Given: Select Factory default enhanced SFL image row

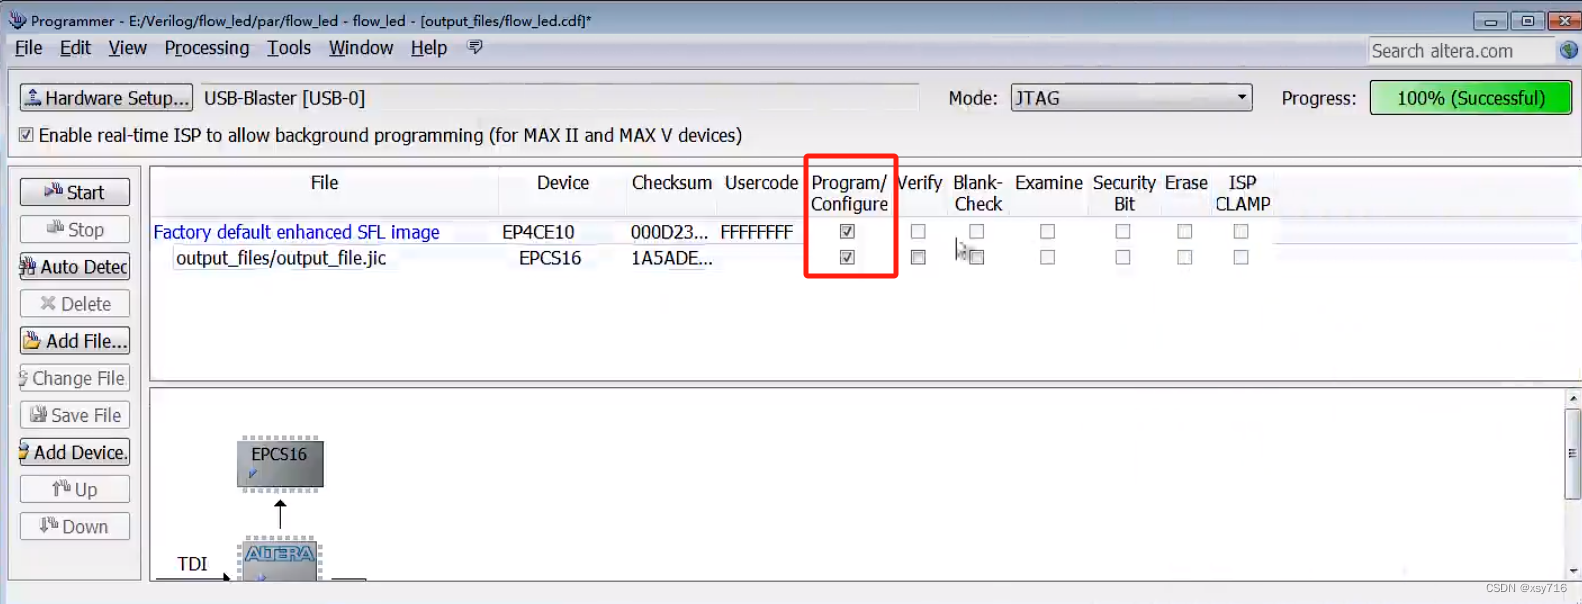Looking at the screenshot, I should pos(296,232).
